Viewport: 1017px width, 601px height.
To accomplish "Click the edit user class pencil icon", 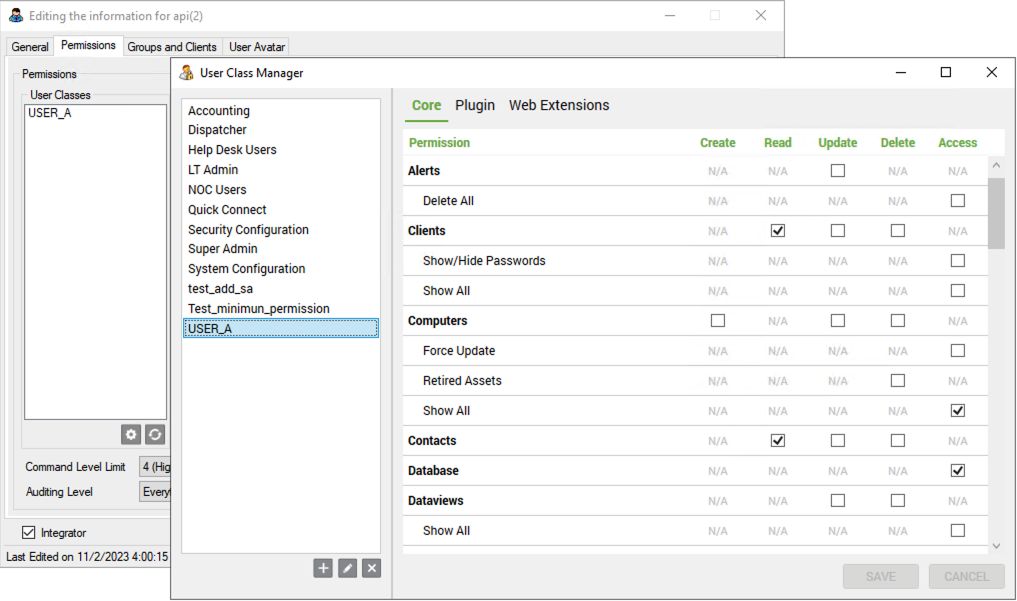I will click(347, 568).
